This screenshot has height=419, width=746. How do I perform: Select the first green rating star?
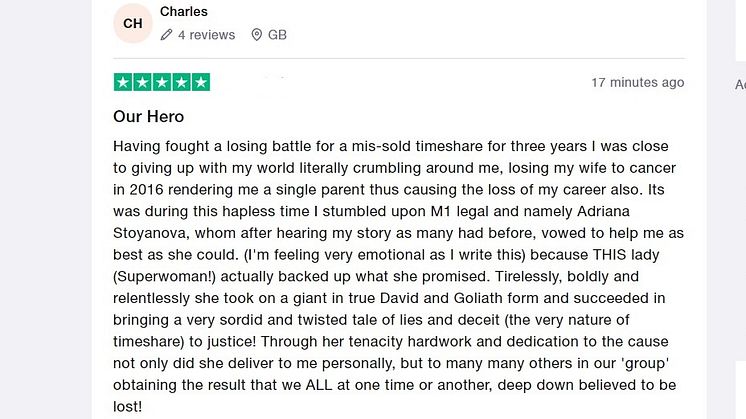click(x=123, y=82)
